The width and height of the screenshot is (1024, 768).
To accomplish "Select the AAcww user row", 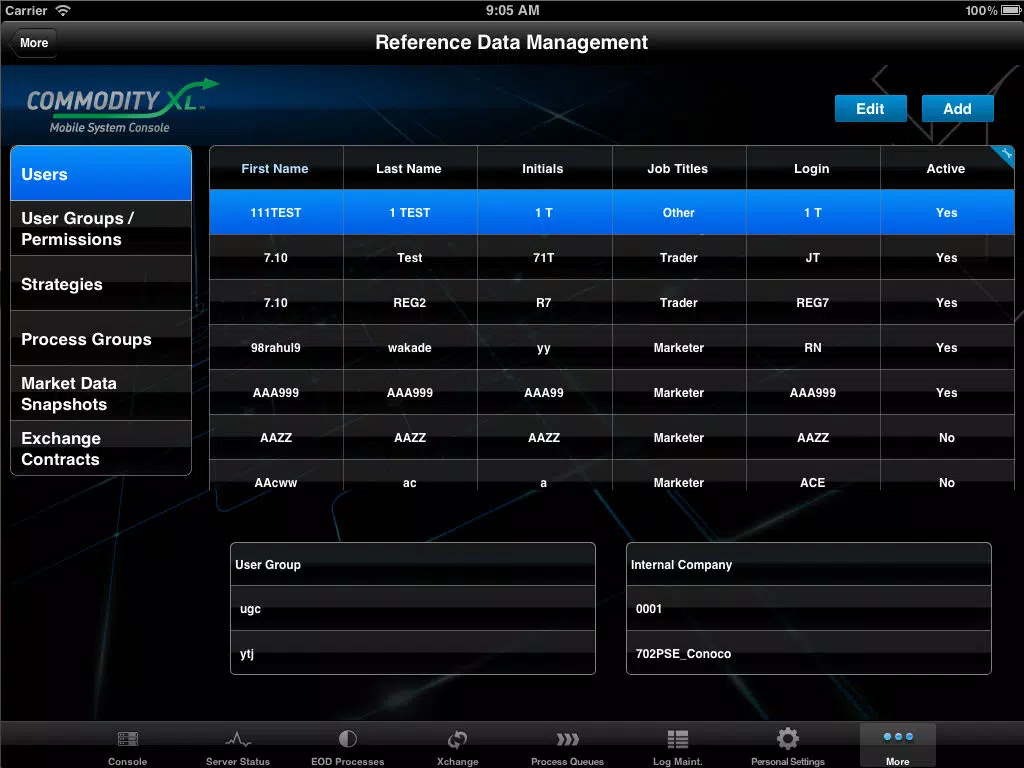I will (612, 475).
